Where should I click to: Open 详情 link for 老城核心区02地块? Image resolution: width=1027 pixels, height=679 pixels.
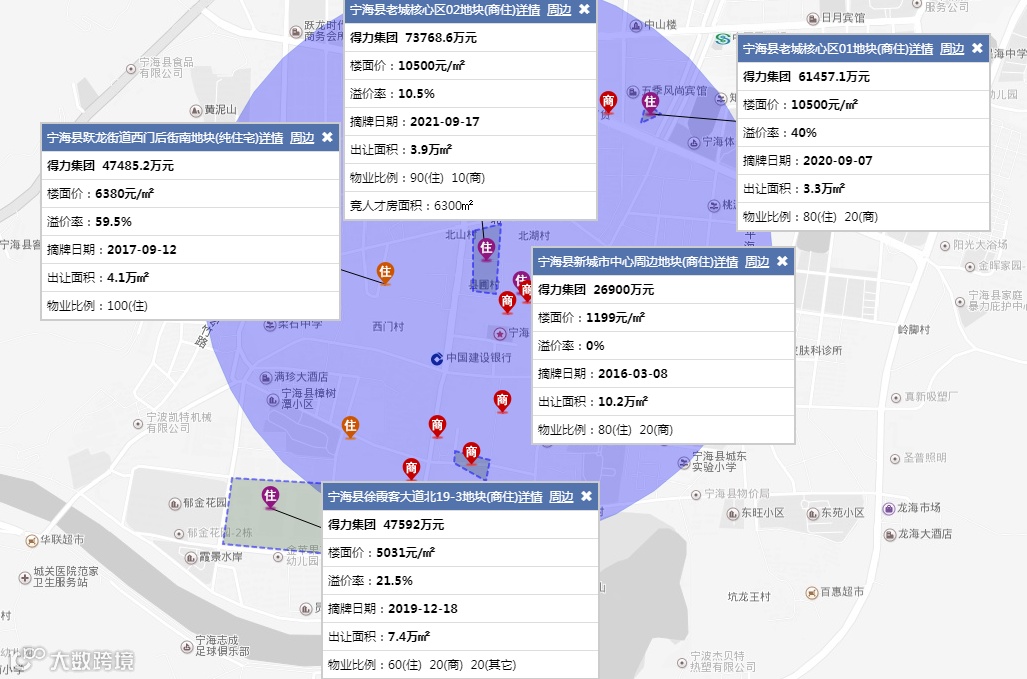[529, 10]
